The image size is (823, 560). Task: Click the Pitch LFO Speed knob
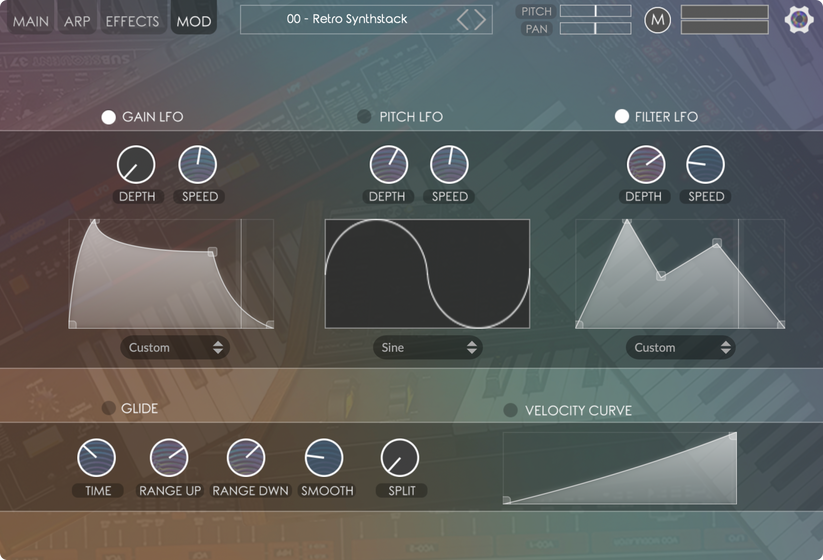tap(449, 165)
